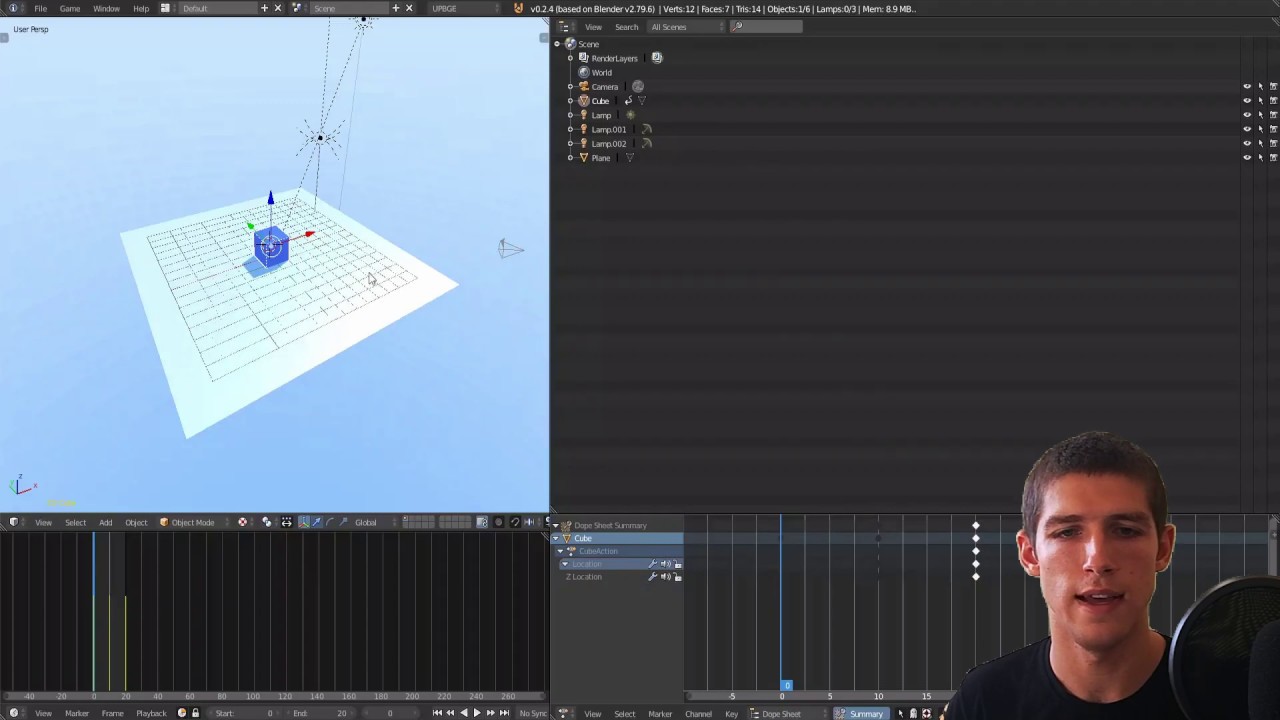The width and height of the screenshot is (1280, 720).
Task: Play the animation forward
Action: (476, 713)
